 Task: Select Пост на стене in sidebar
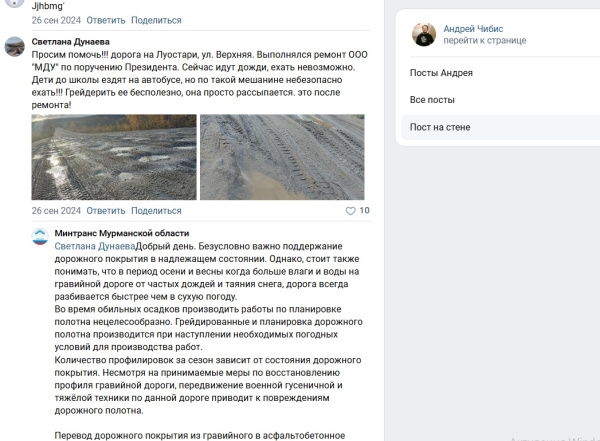point(440,127)
